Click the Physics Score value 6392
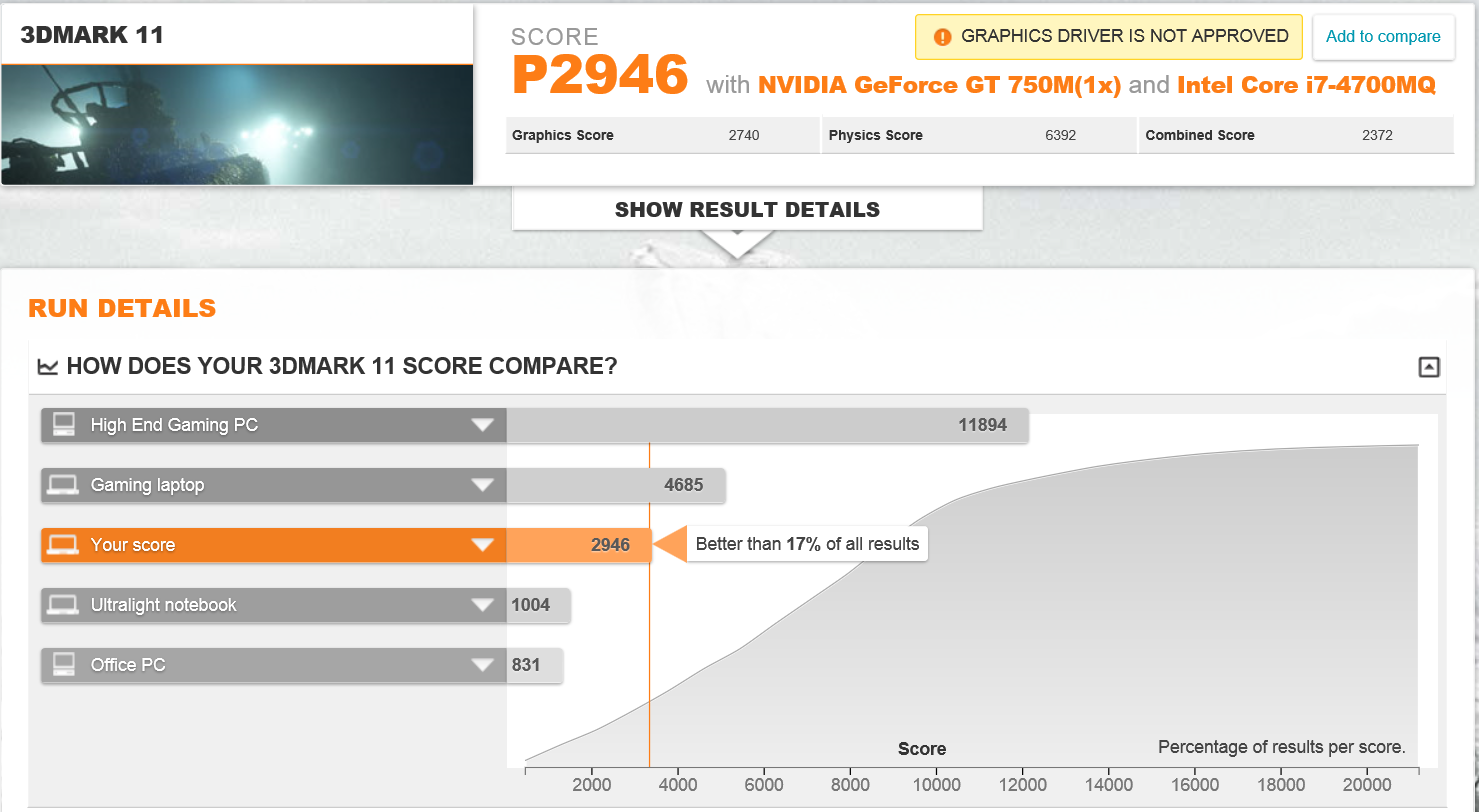1479x812 pixels. 1060,135
